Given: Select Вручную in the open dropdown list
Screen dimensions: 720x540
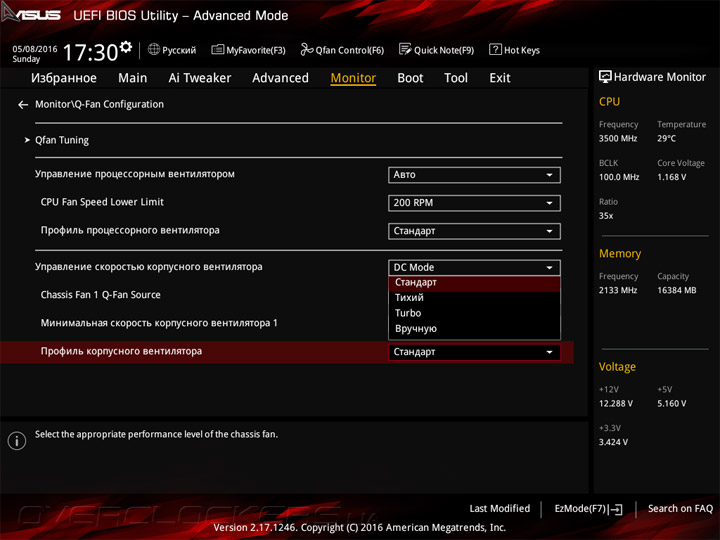Looking at the screenshot, I should (474, 329).
